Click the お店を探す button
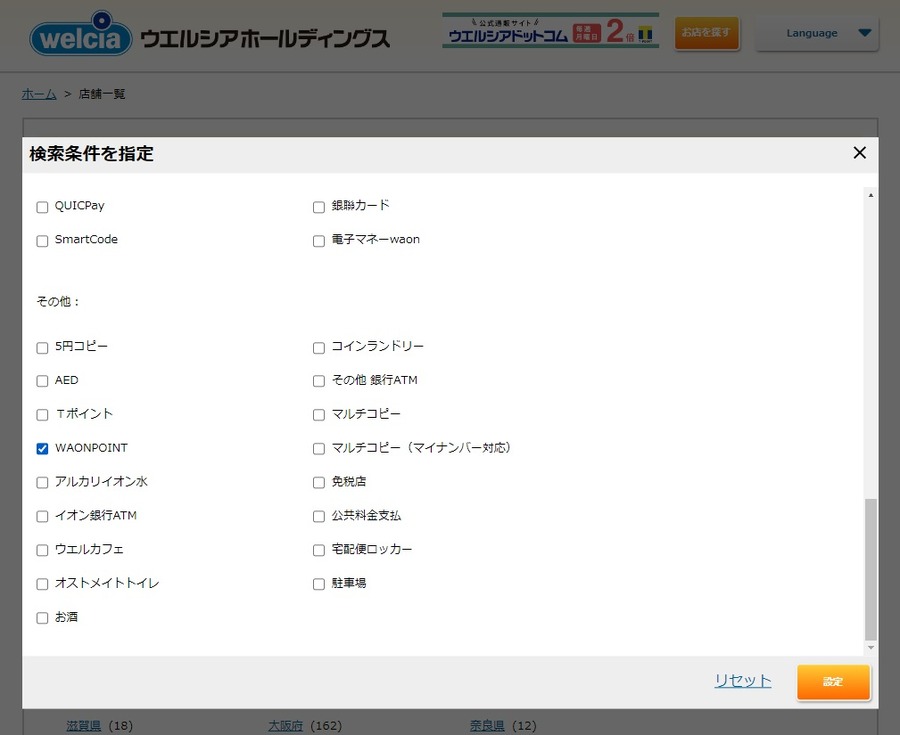The height and width of the screenshot is (735, 900). click(706, 33)
